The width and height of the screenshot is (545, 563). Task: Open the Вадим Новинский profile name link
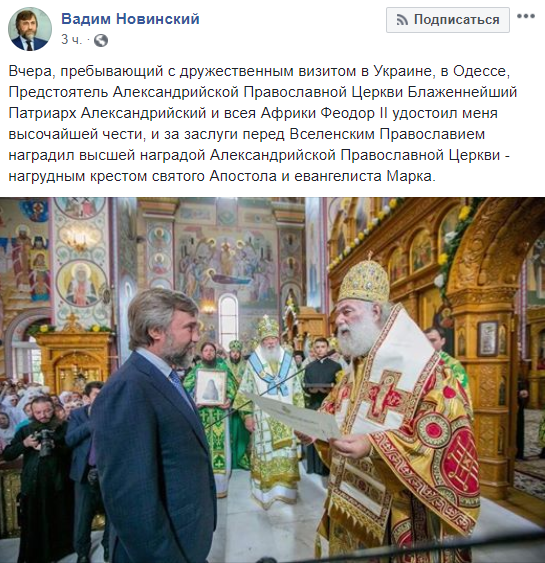[130, 19]
